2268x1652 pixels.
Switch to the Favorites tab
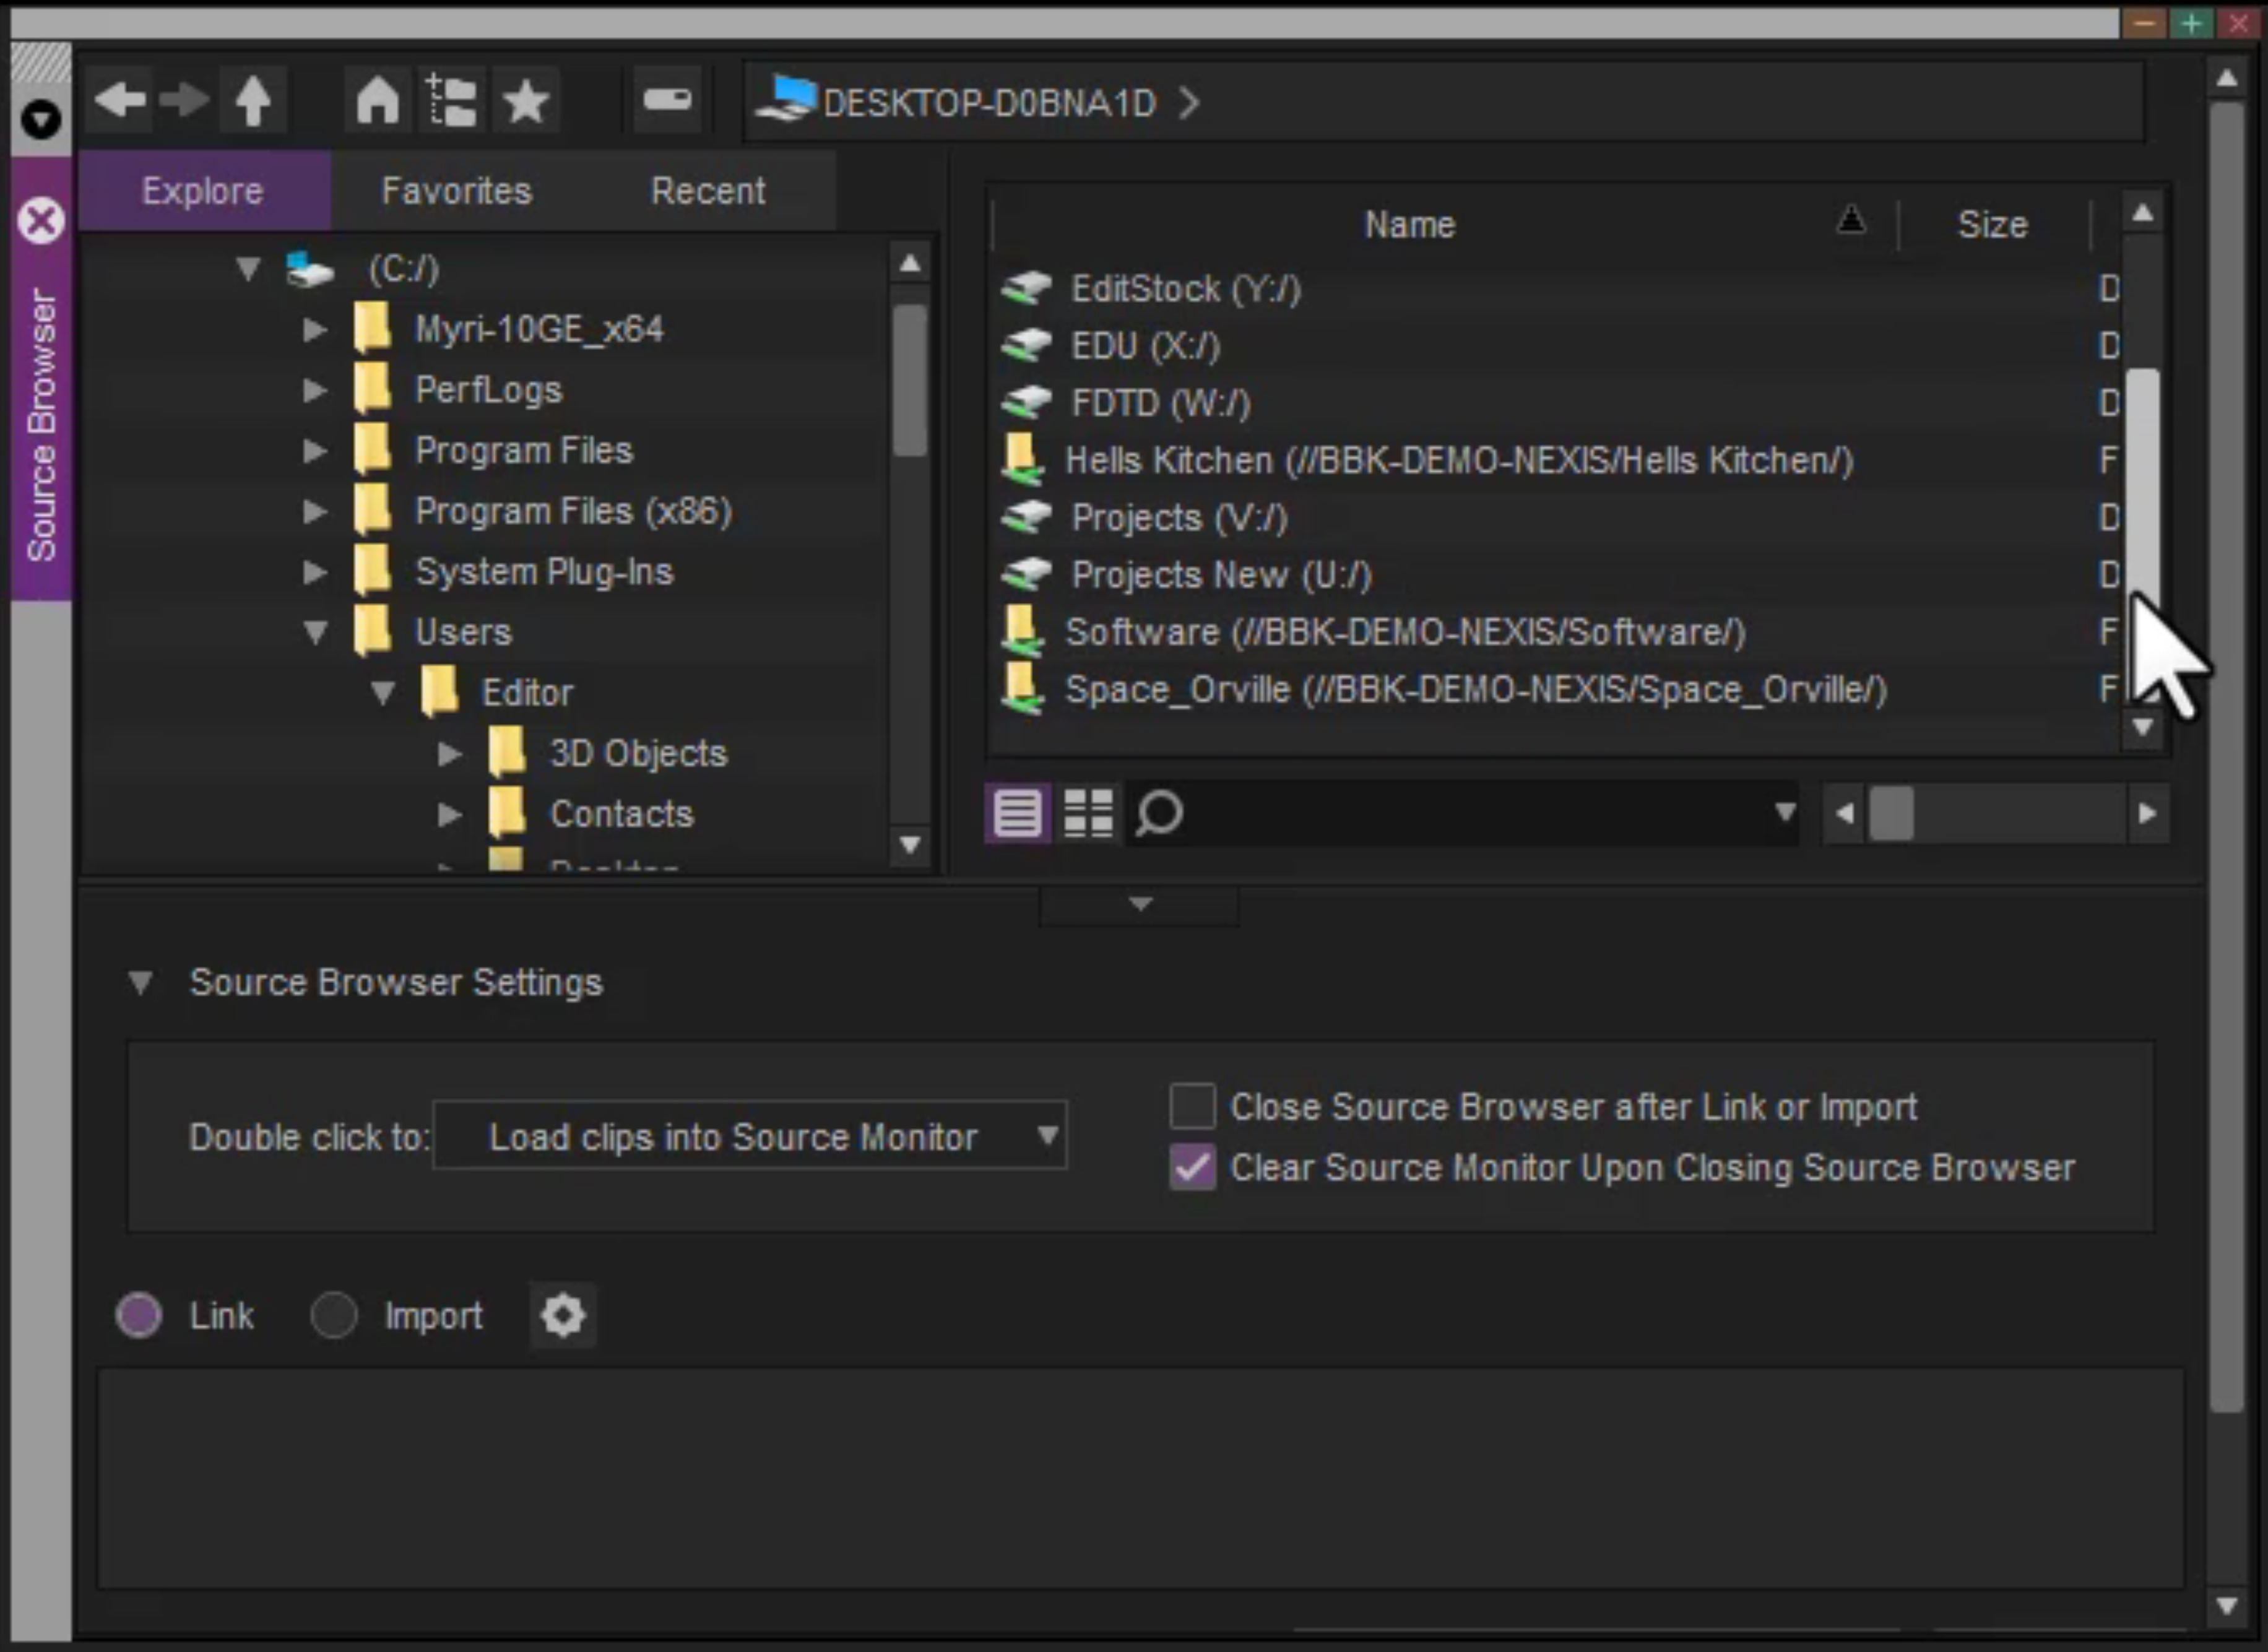pyautogui.click(x=456, y=190)
